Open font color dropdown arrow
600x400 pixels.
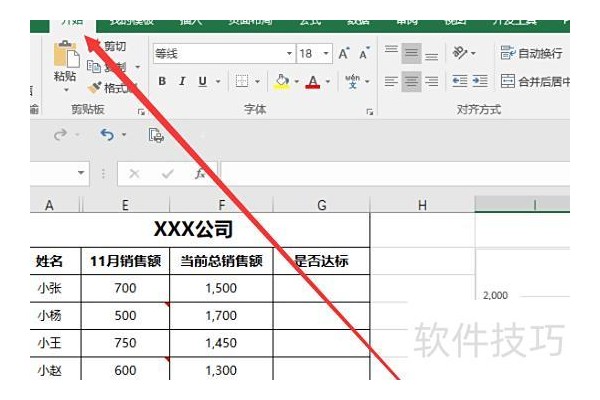point(328,82)
